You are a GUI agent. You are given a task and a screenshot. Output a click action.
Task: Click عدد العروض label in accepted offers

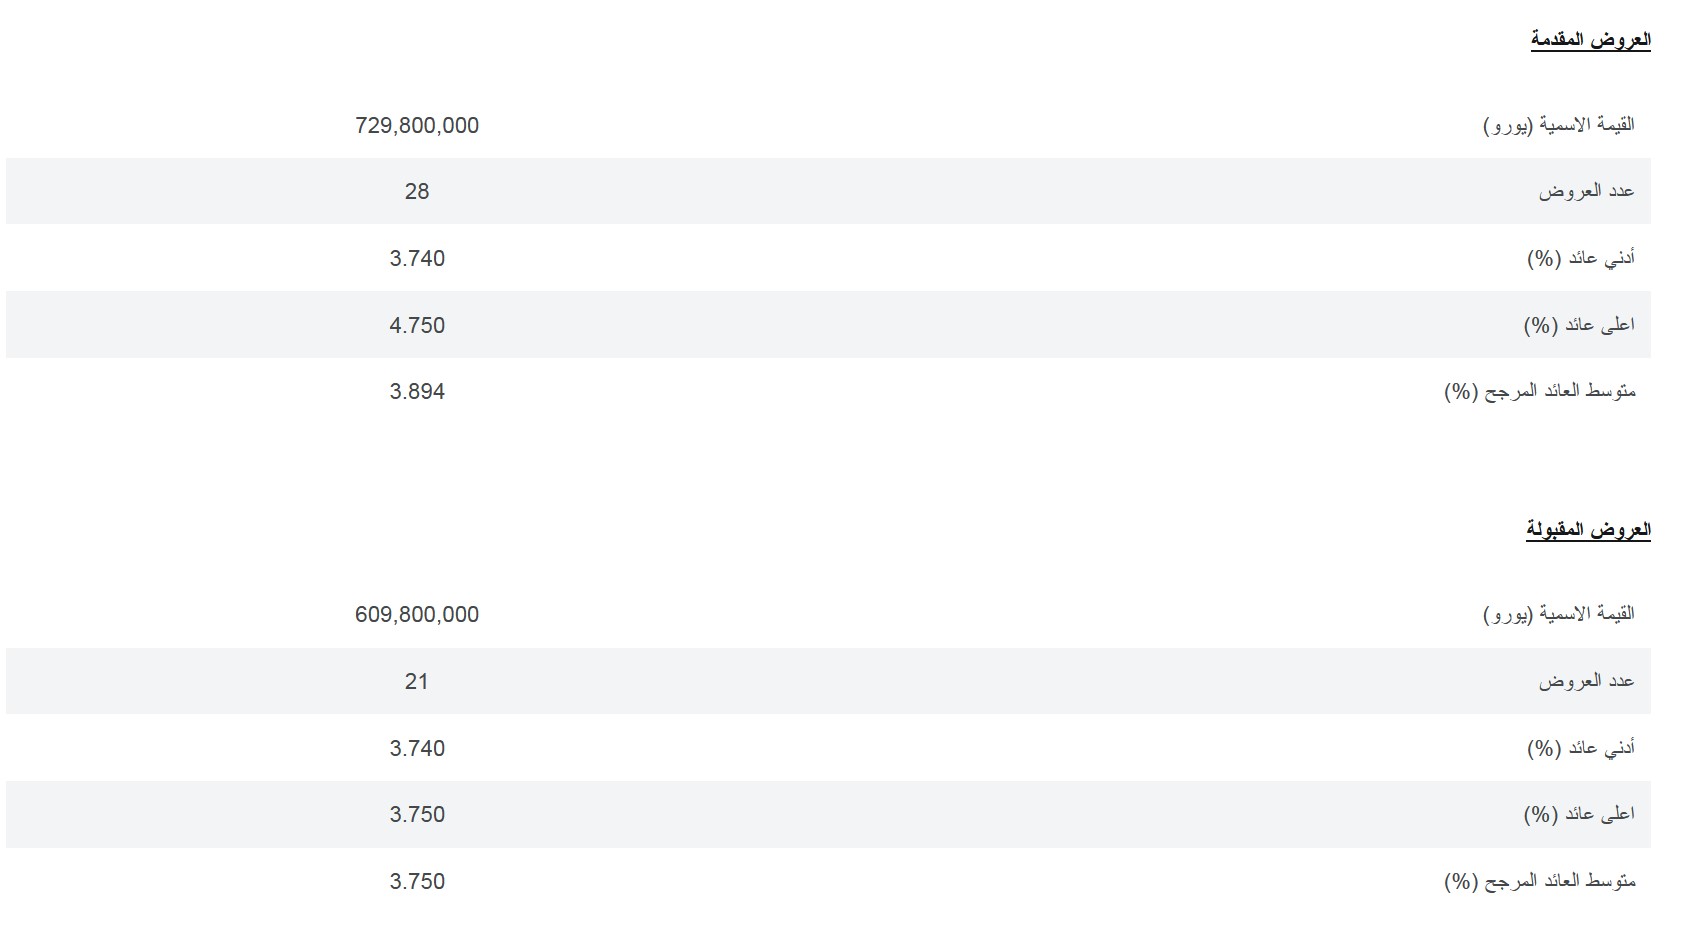(1587, 681)
